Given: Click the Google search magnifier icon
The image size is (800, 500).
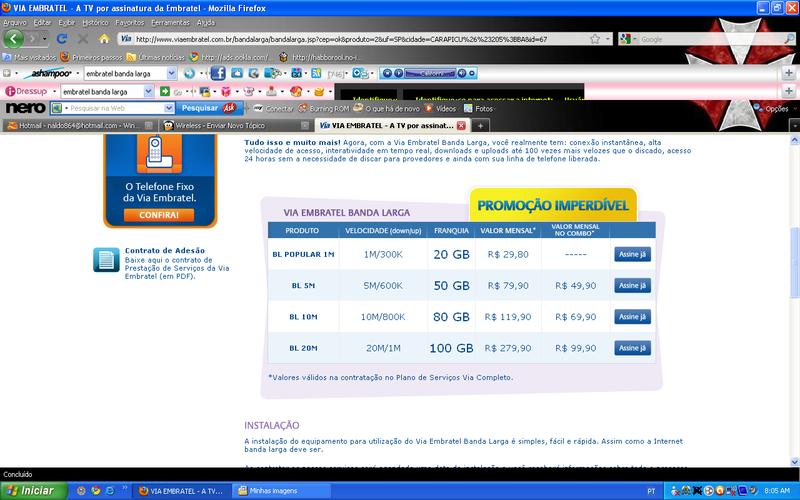Looking at the screenshot, I should point(789,39).
